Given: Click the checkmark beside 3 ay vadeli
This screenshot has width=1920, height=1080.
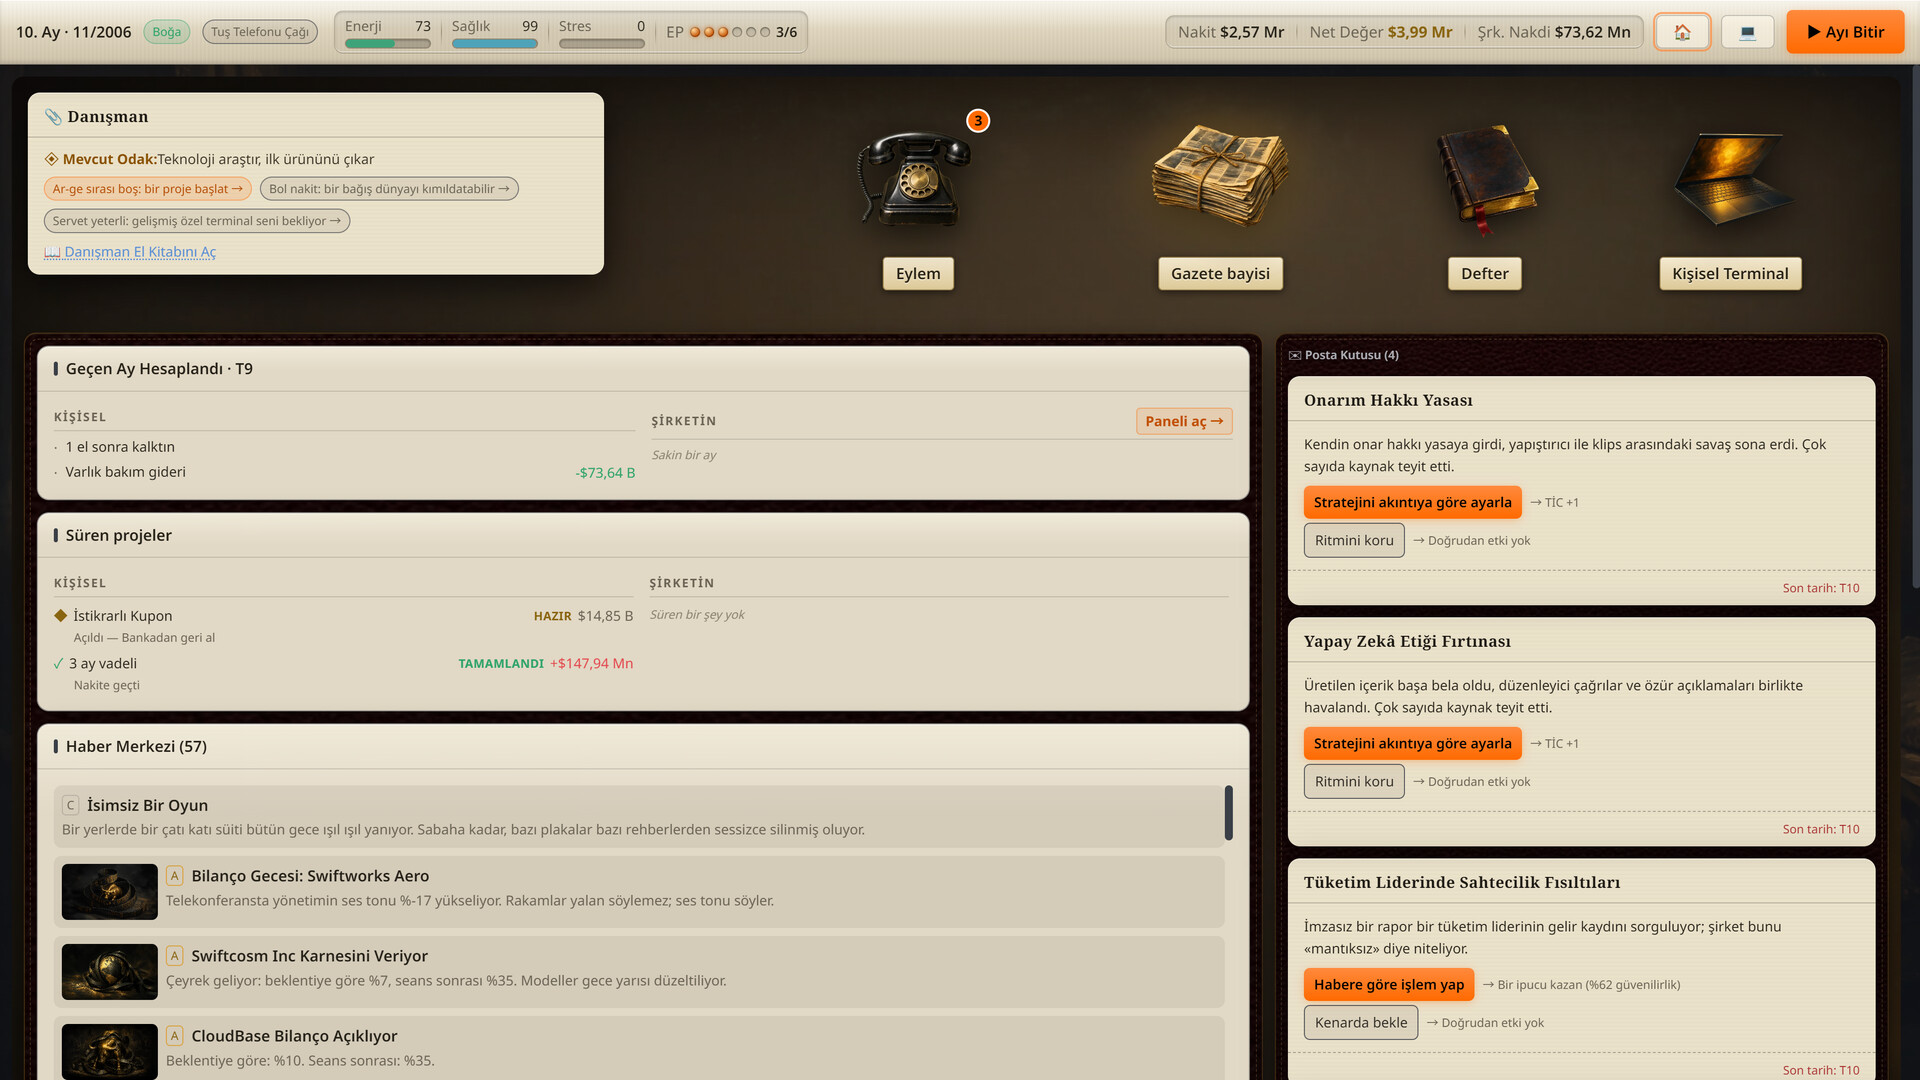Looking at the screenshot, I should click(x=59, y=663).
